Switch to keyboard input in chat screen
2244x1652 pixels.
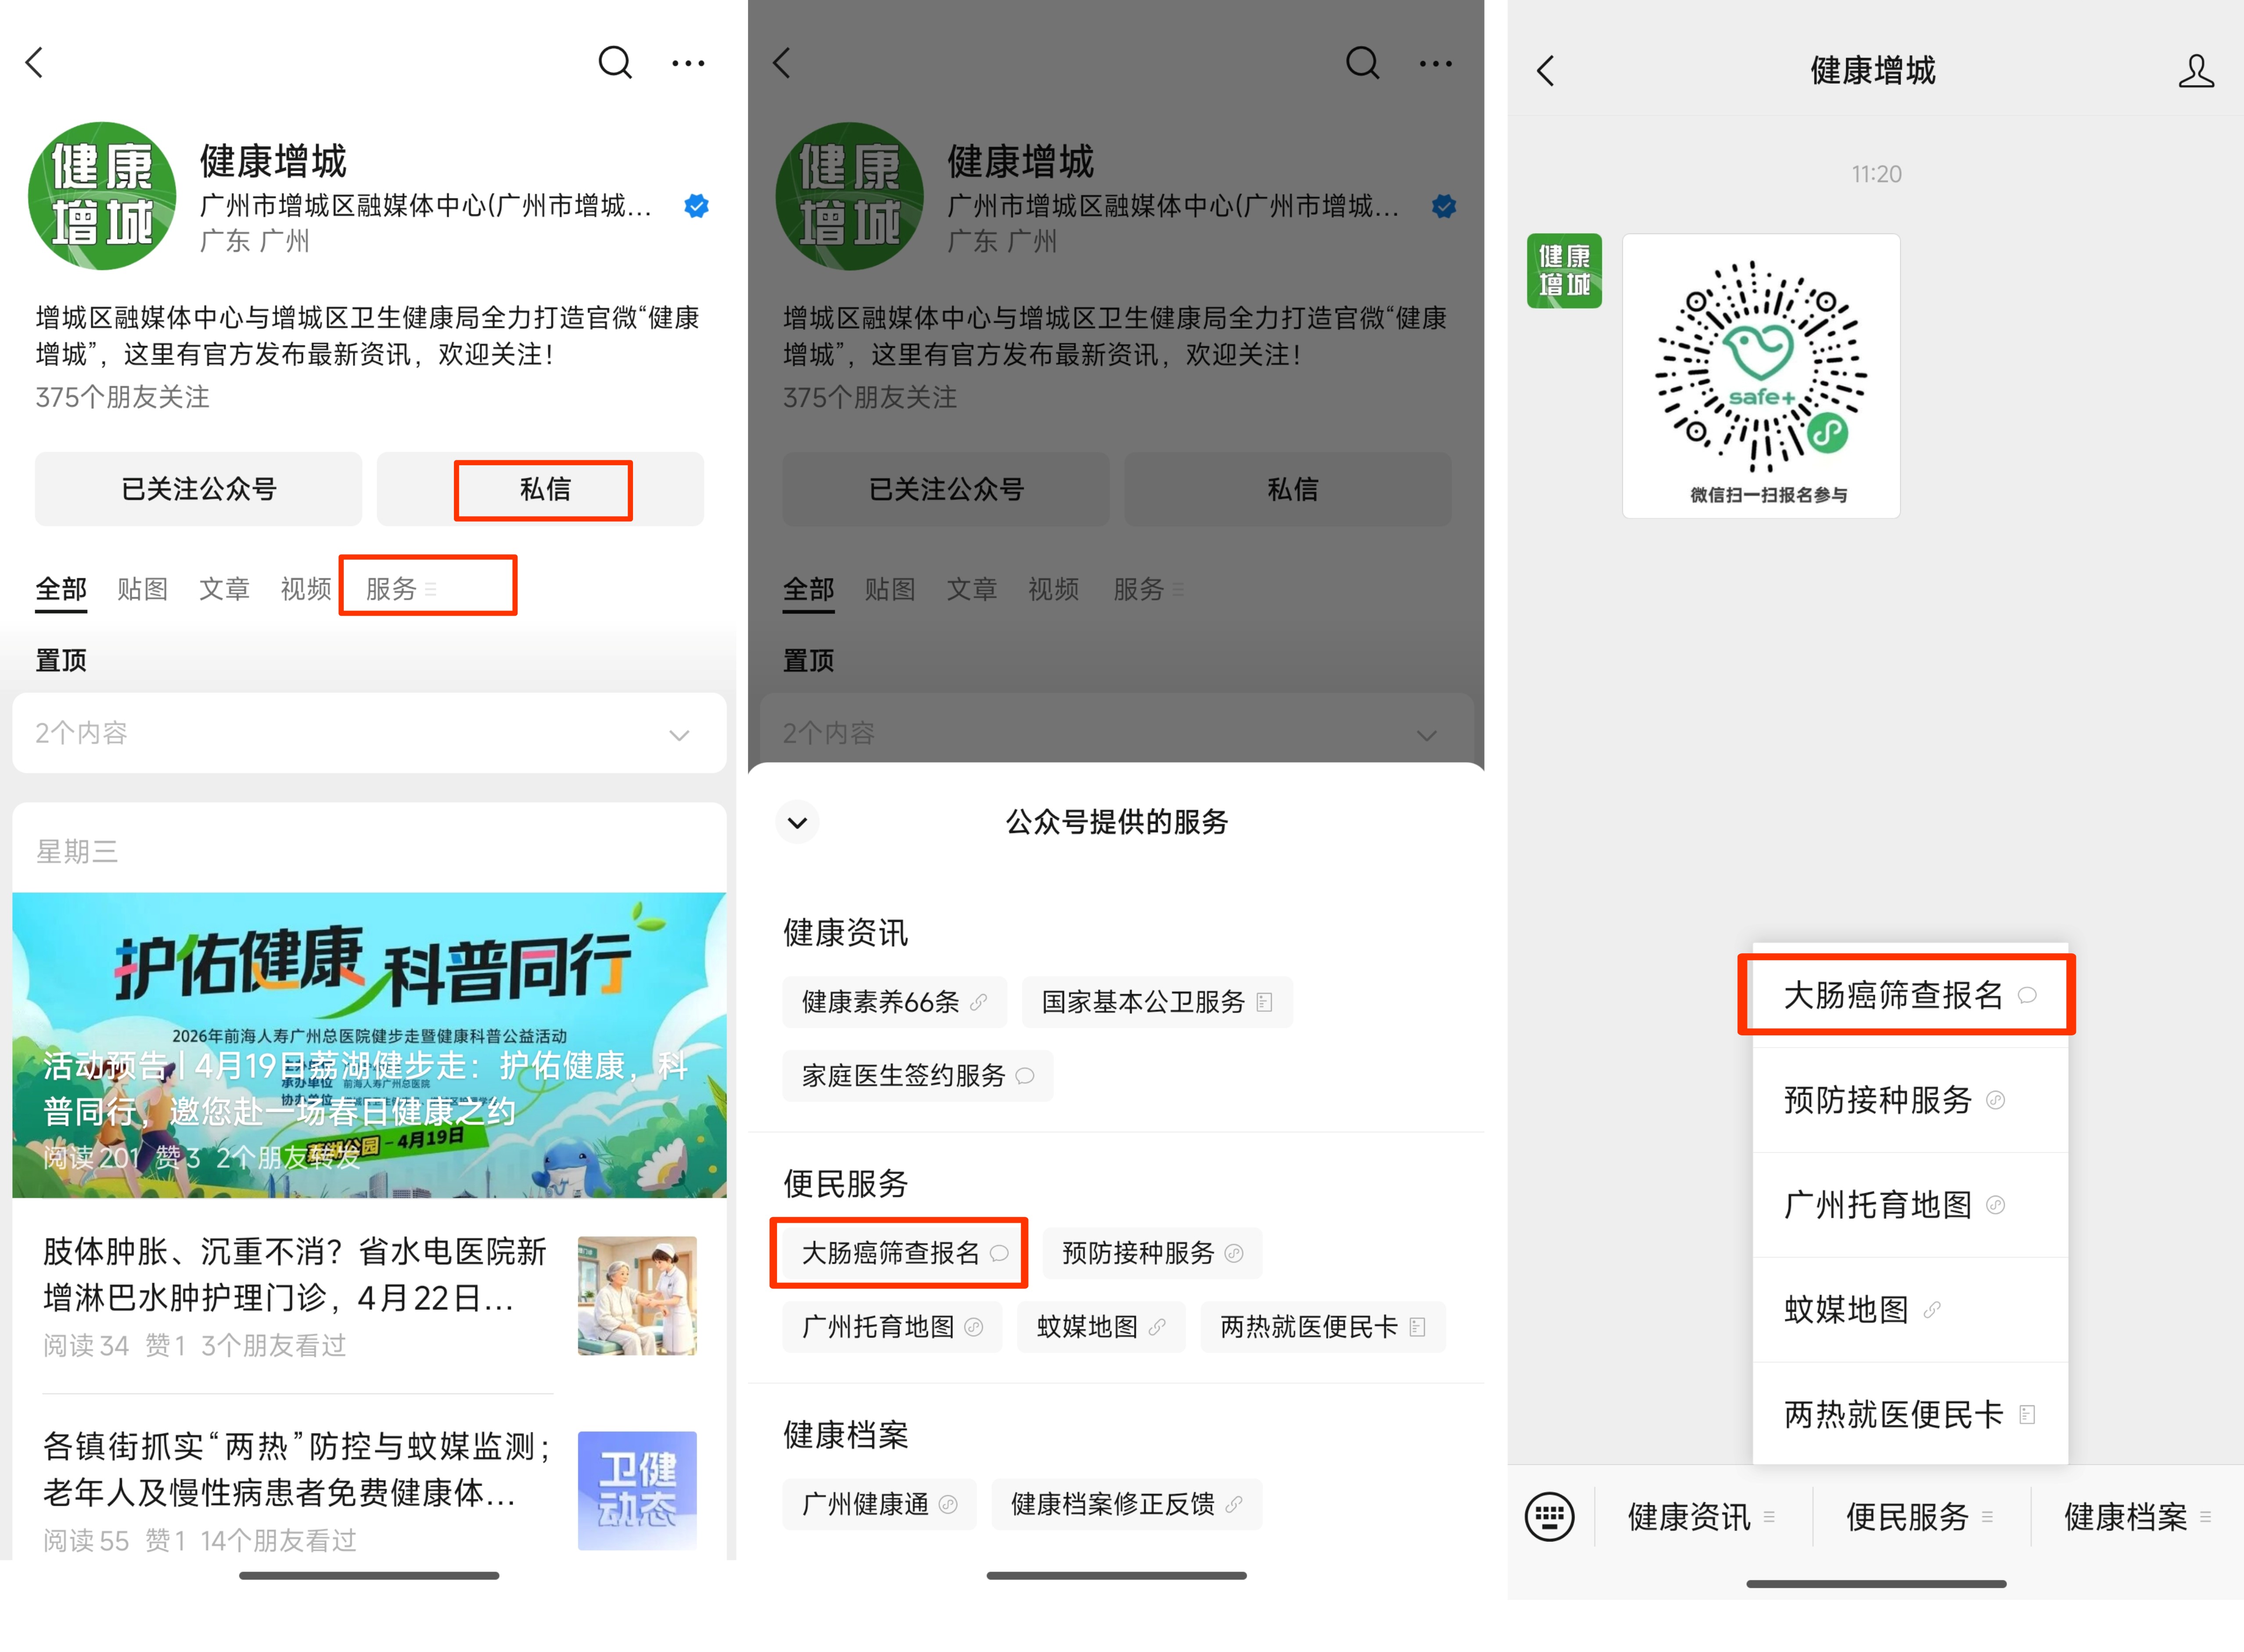(x=1550, y=1516)
